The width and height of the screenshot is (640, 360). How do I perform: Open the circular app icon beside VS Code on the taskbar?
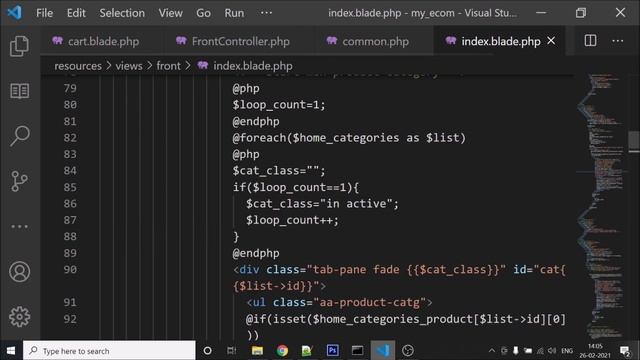click(408, 351)
